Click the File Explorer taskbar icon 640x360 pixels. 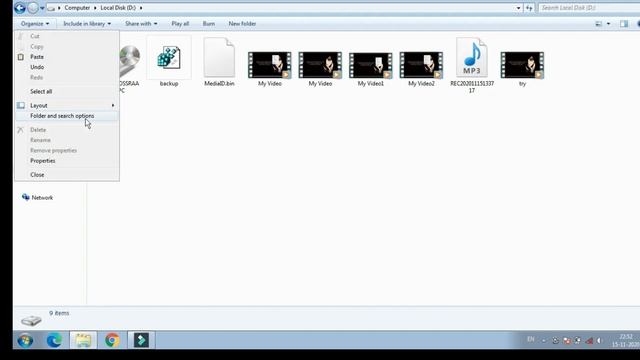(x=83, y=340)
